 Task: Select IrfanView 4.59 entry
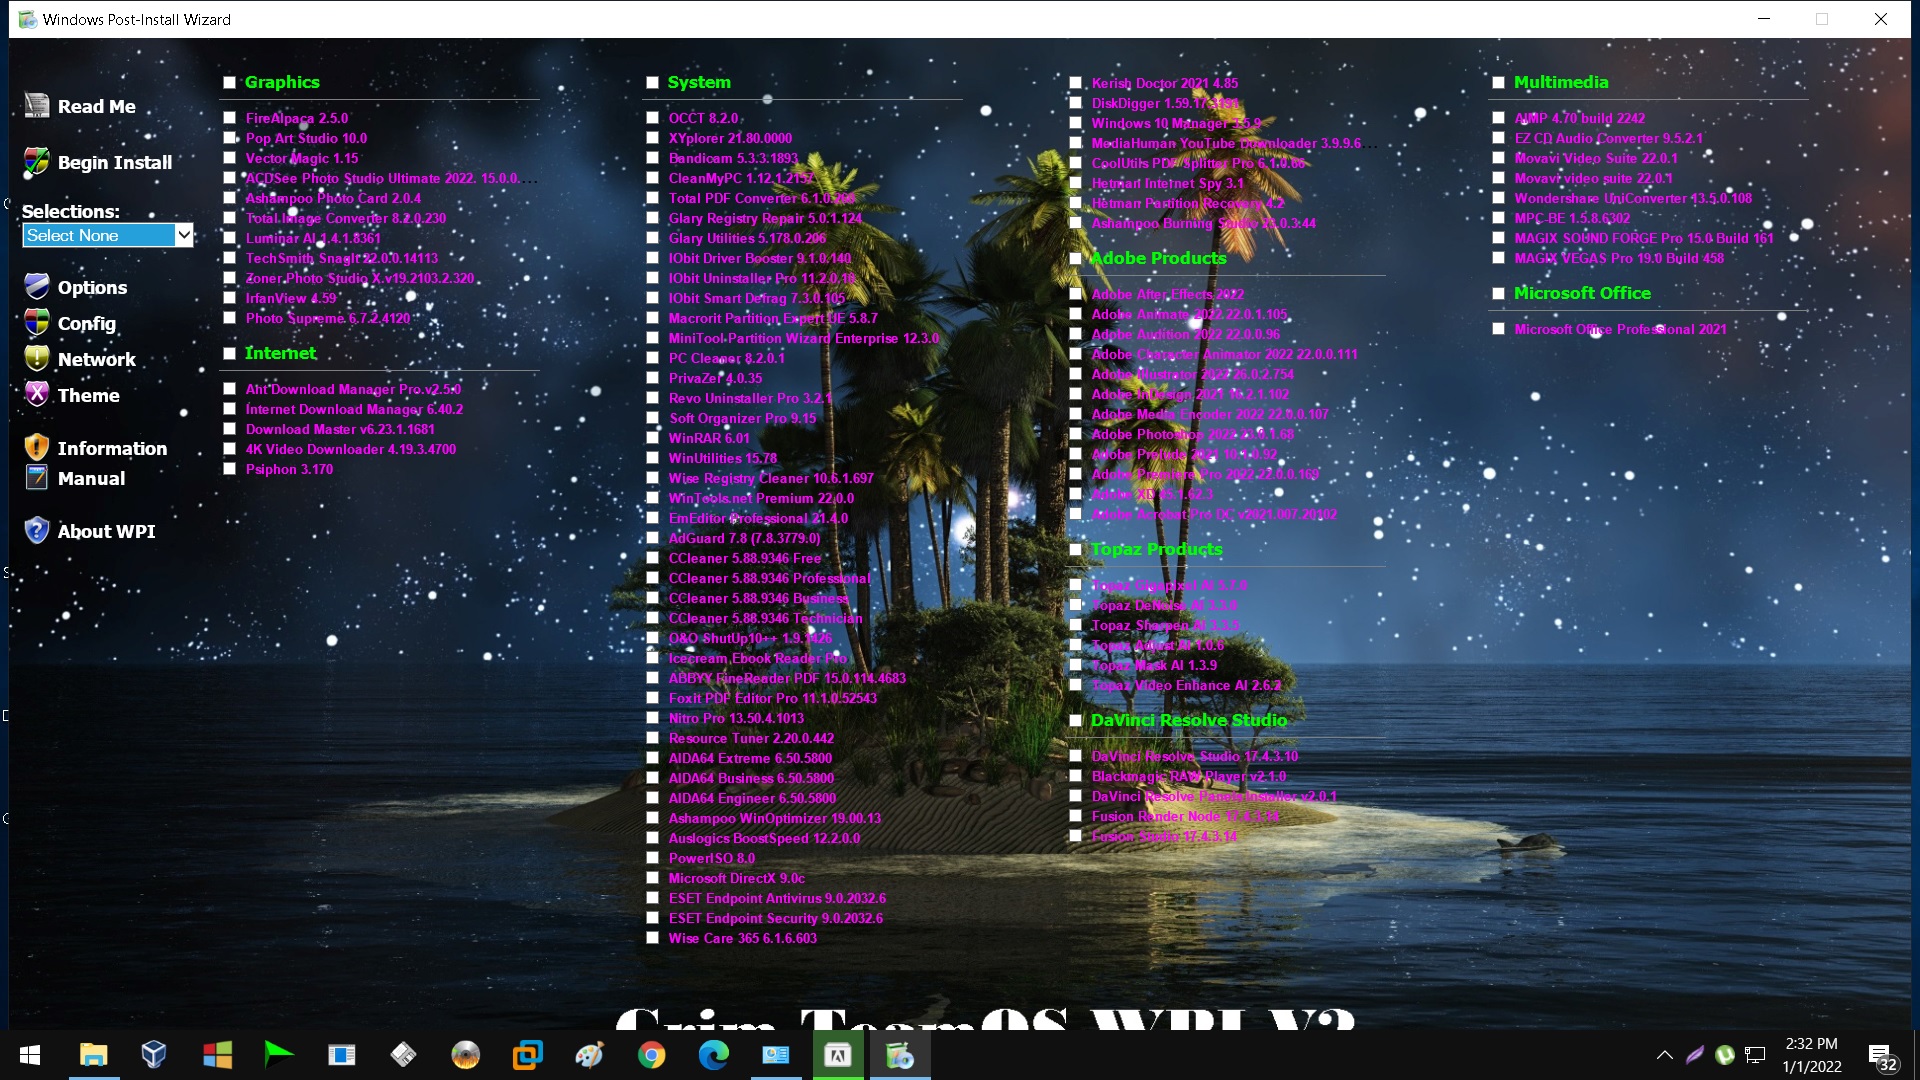pos(290,298)
